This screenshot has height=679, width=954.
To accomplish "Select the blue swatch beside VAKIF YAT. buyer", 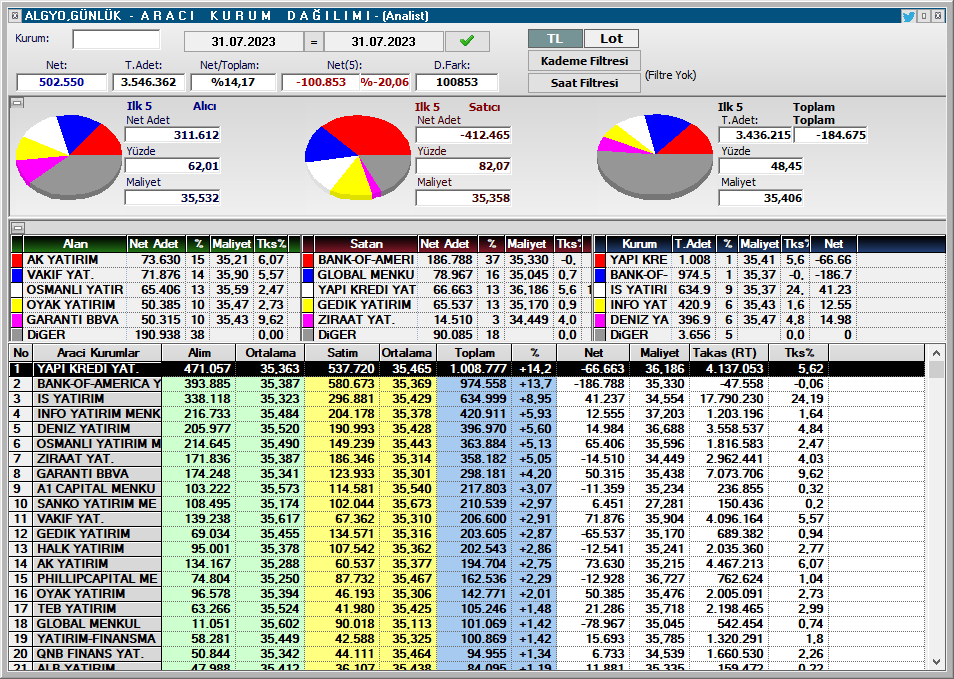I will (17, 275).
